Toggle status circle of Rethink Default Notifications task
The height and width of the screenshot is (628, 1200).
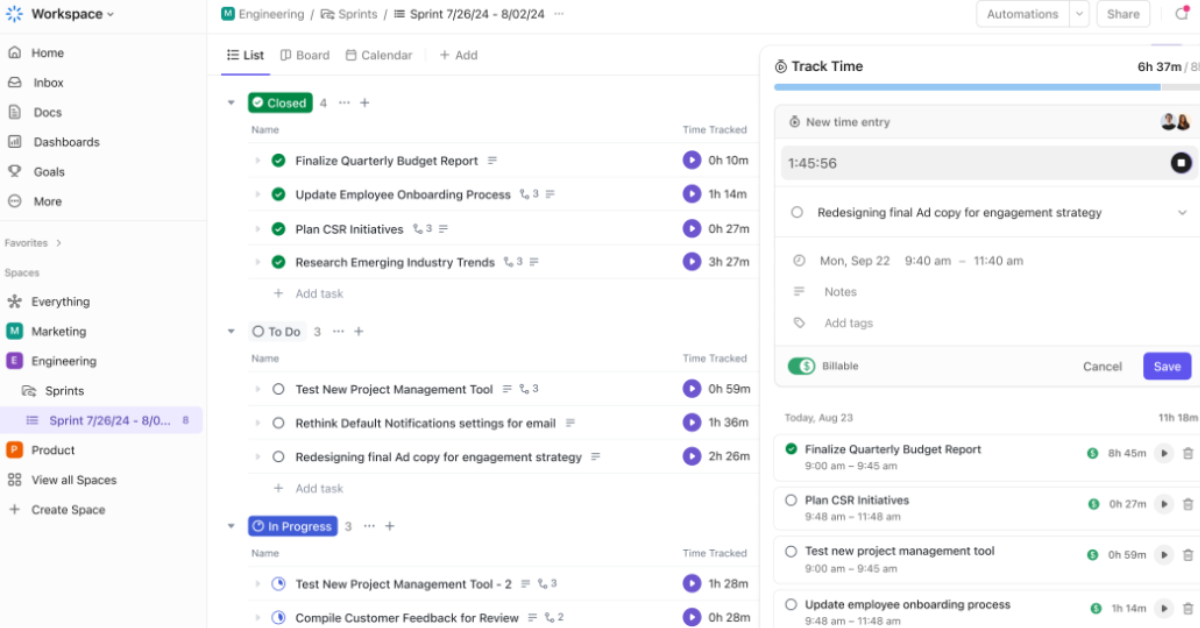coord(279,423)
